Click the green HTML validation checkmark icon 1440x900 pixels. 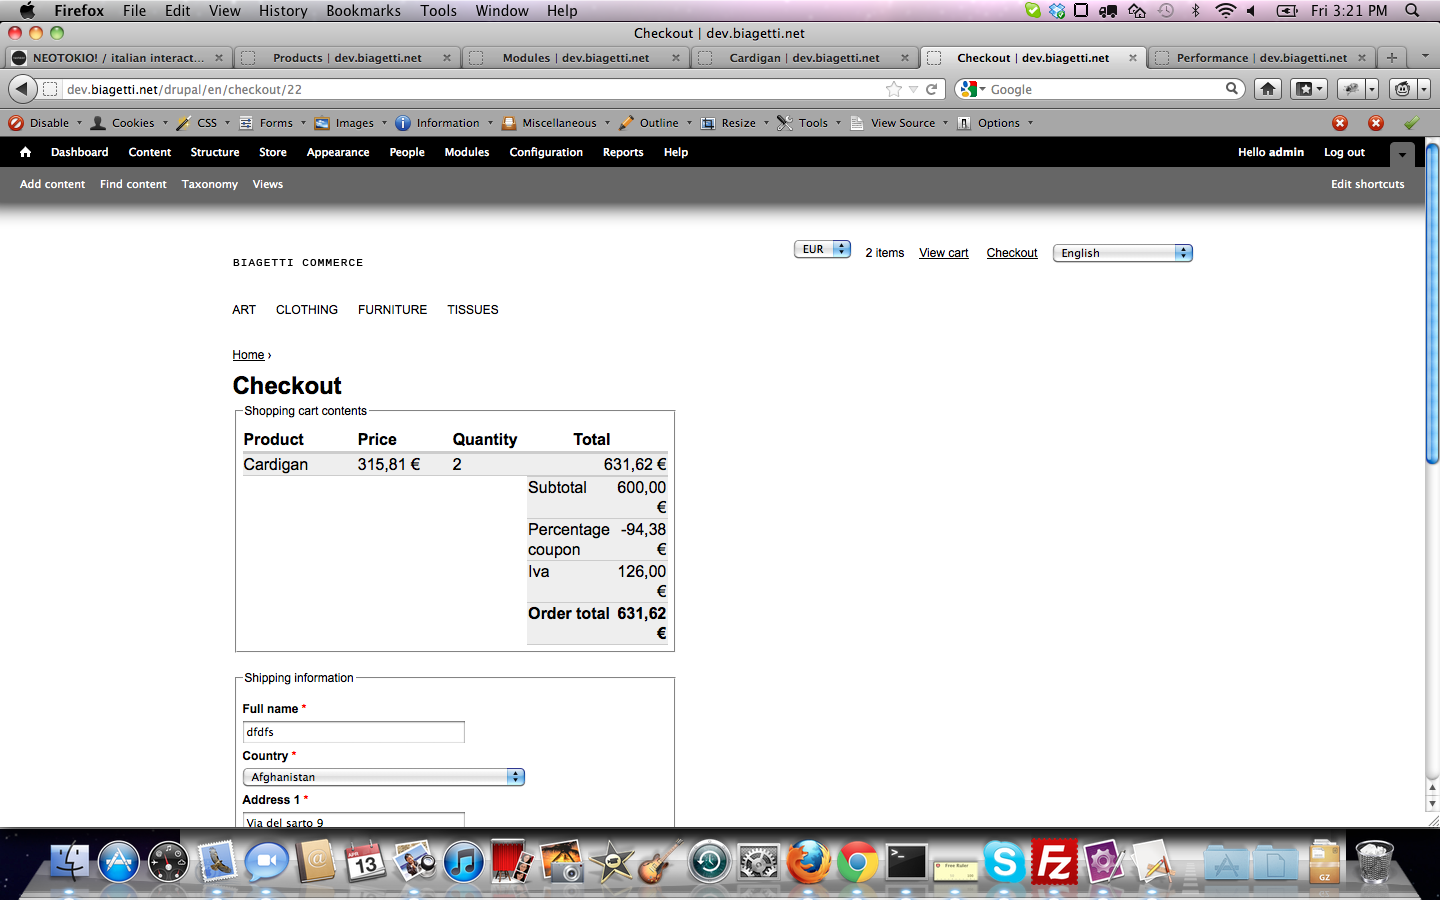tap(1411, 122)
